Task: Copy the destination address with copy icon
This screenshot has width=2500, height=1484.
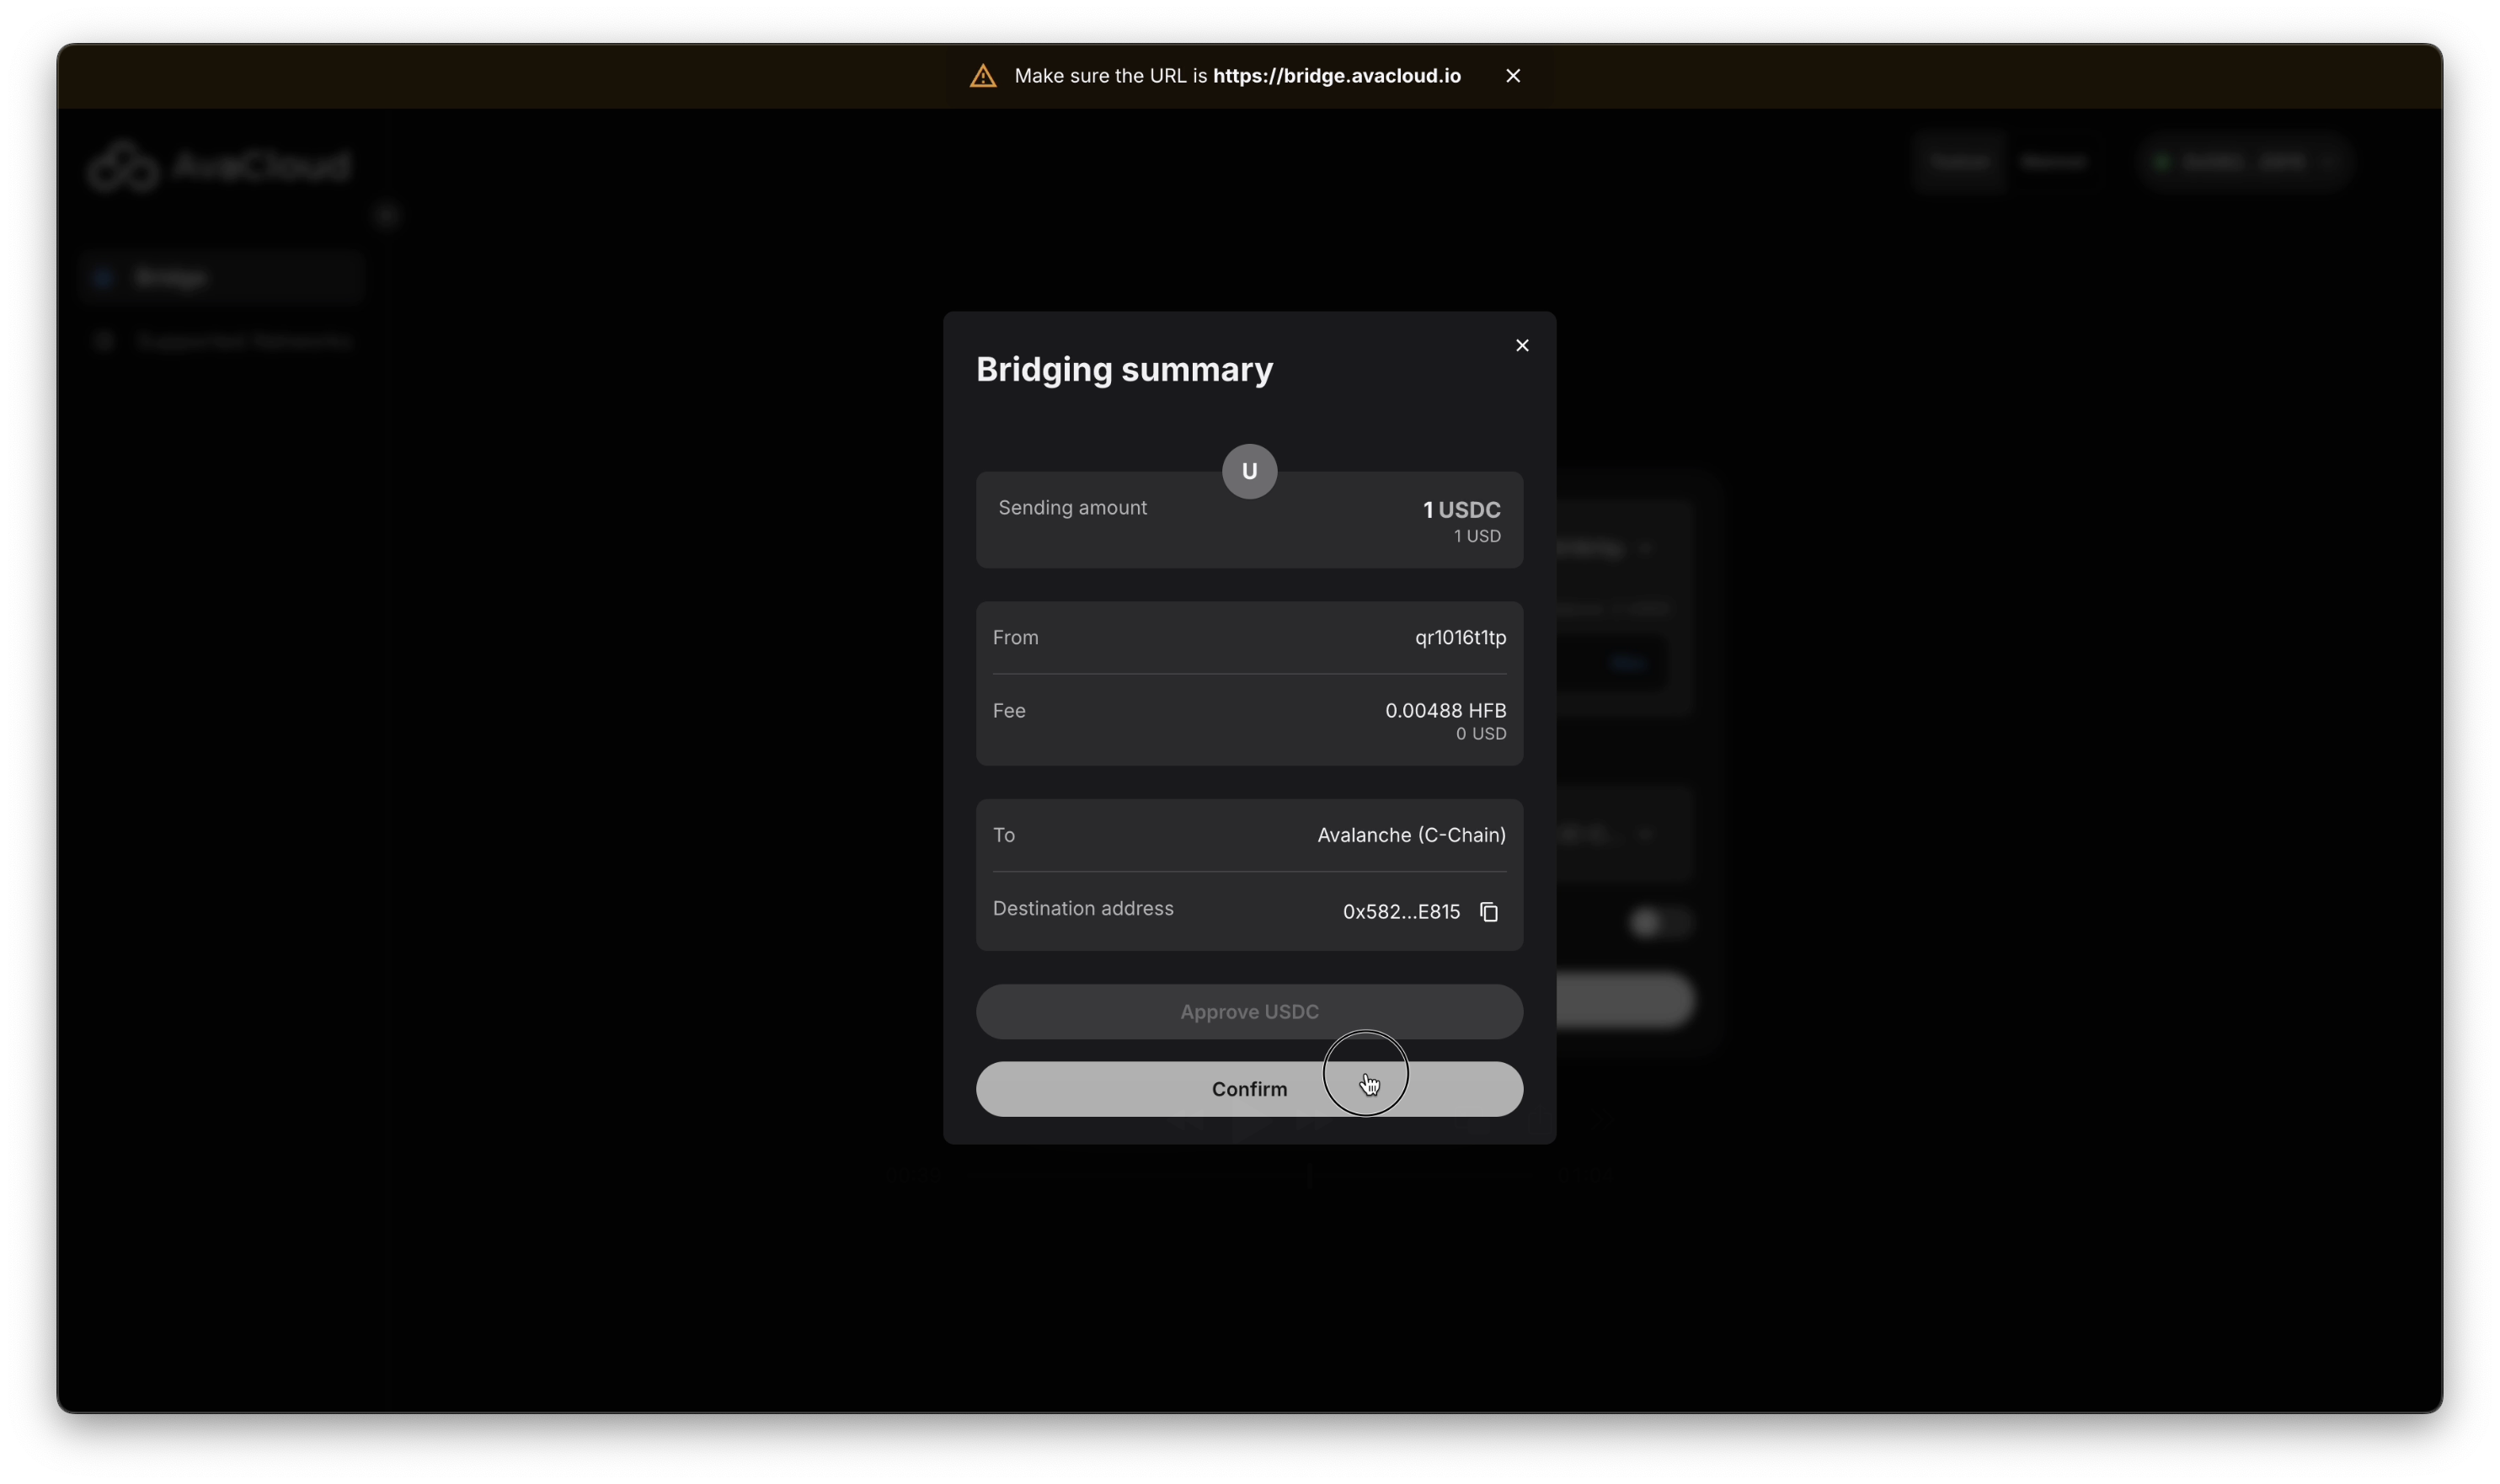Action: coord(1489,912)
